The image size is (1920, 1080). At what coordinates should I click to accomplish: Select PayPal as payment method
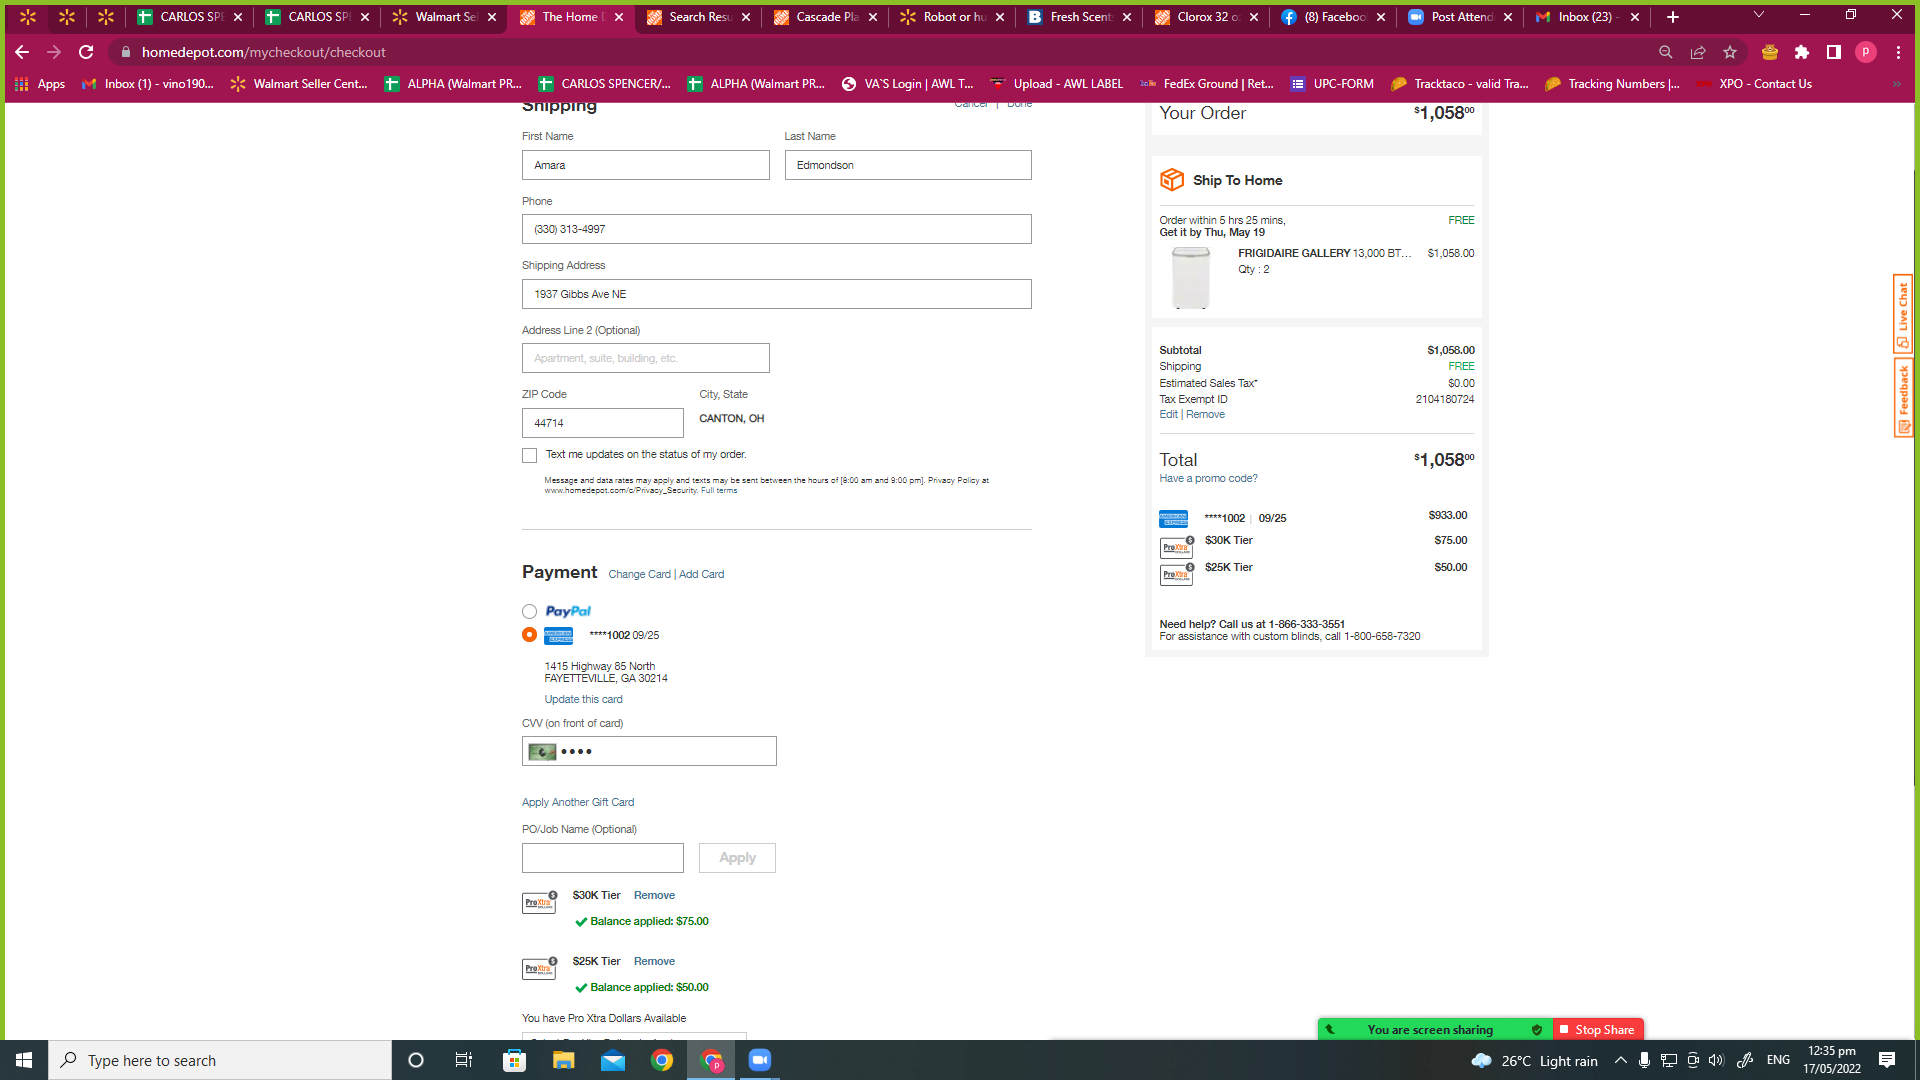(x=529, y=611)
